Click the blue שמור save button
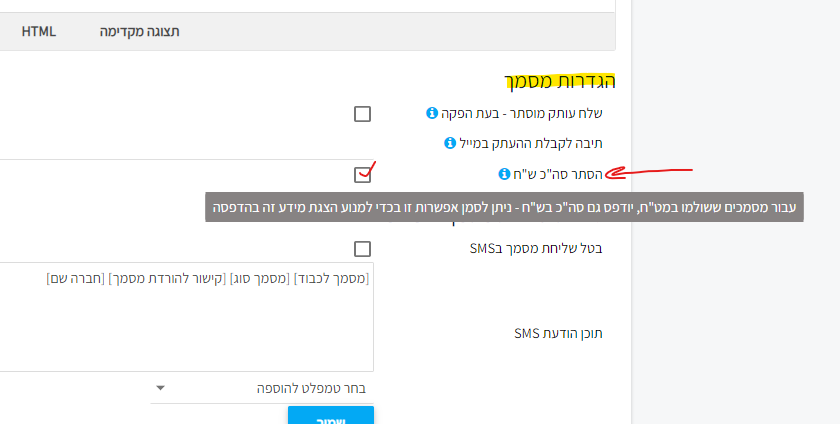The image size is (840, 424). click(331, 415)
